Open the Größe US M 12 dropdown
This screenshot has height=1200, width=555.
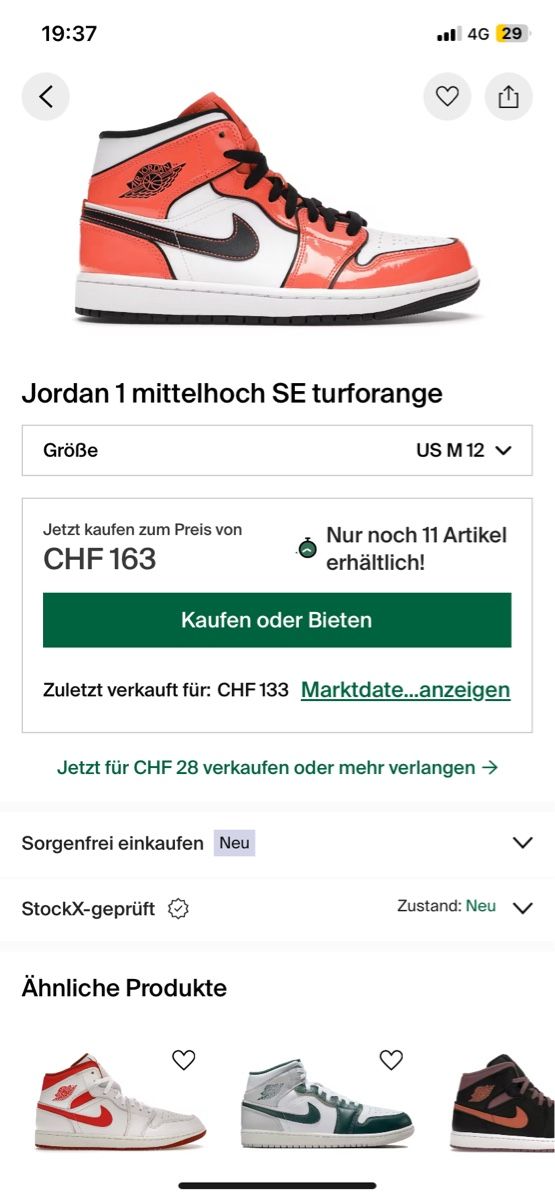pos(277,450)
